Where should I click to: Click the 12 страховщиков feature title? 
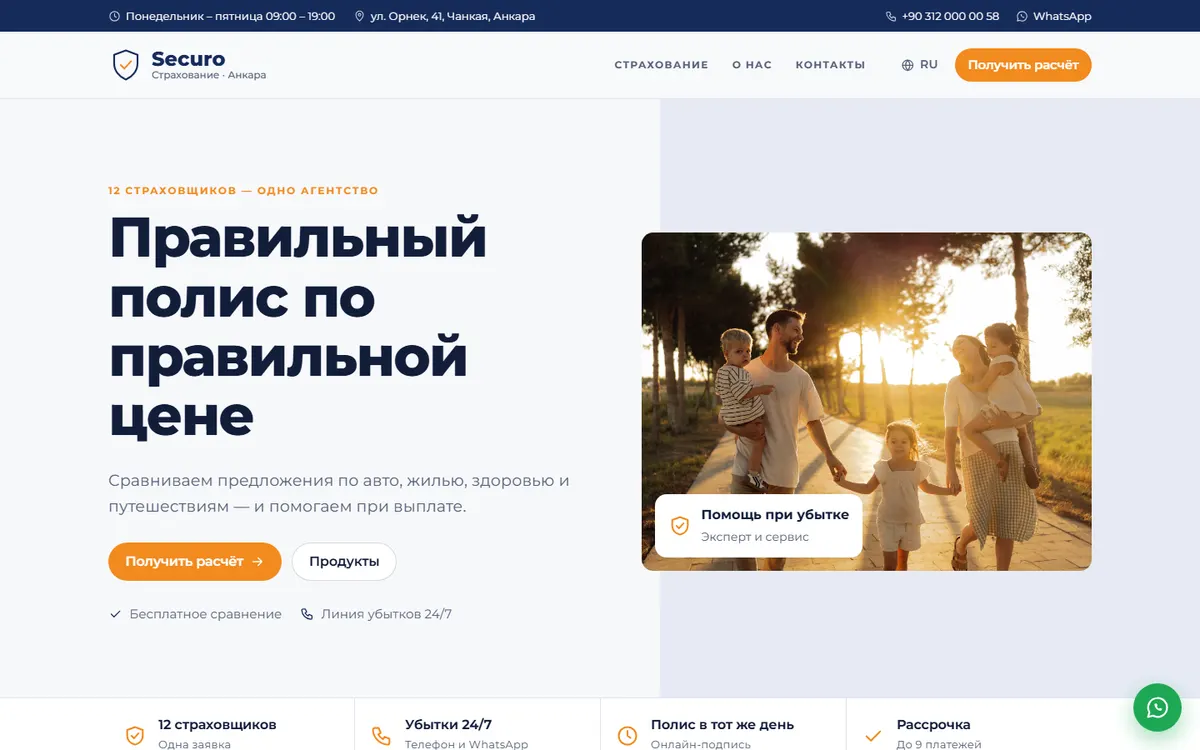pyautogui.click(x=217, y=725)
